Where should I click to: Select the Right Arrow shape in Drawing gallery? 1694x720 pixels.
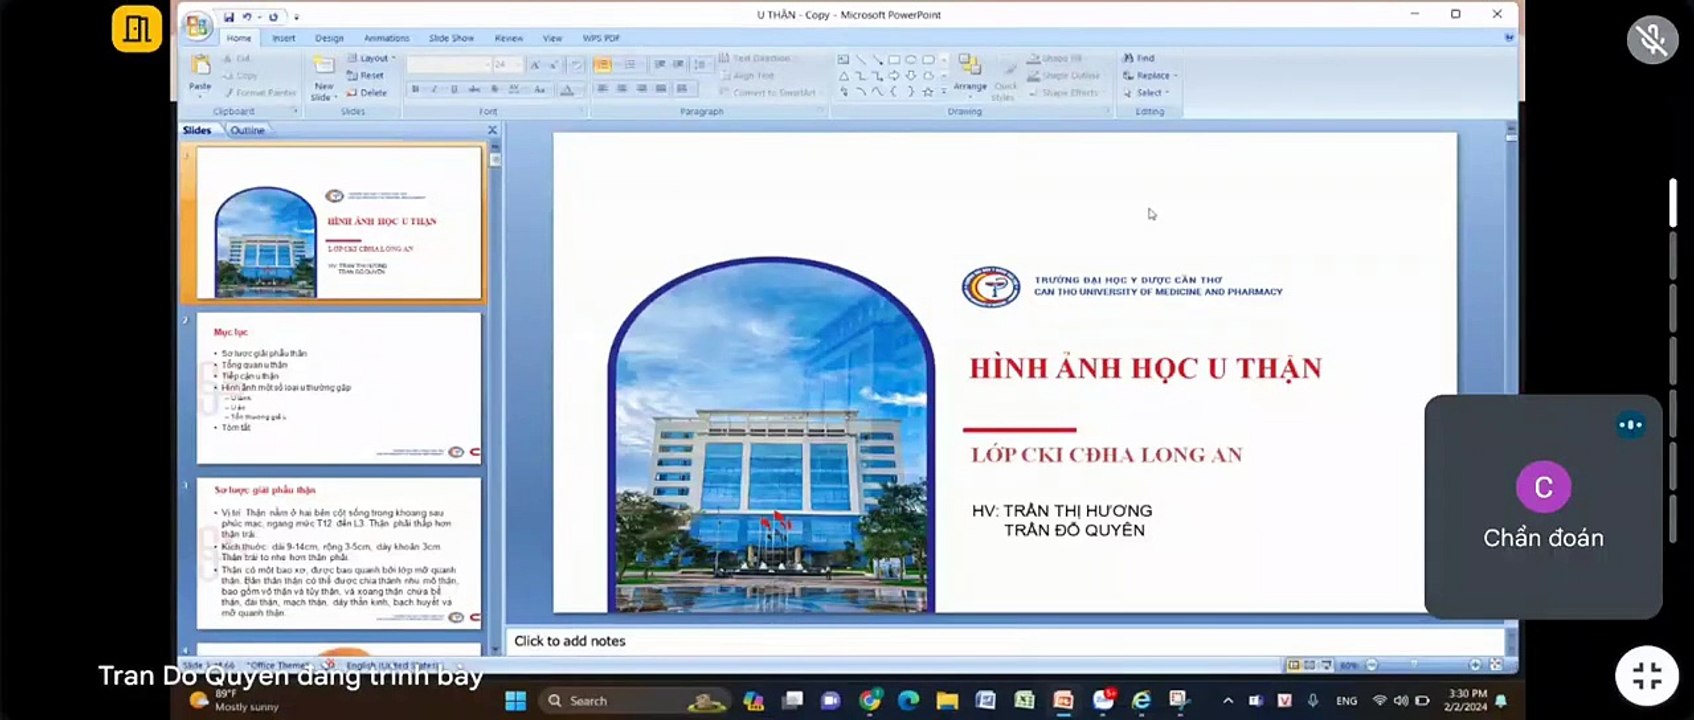tap(894, 76)
